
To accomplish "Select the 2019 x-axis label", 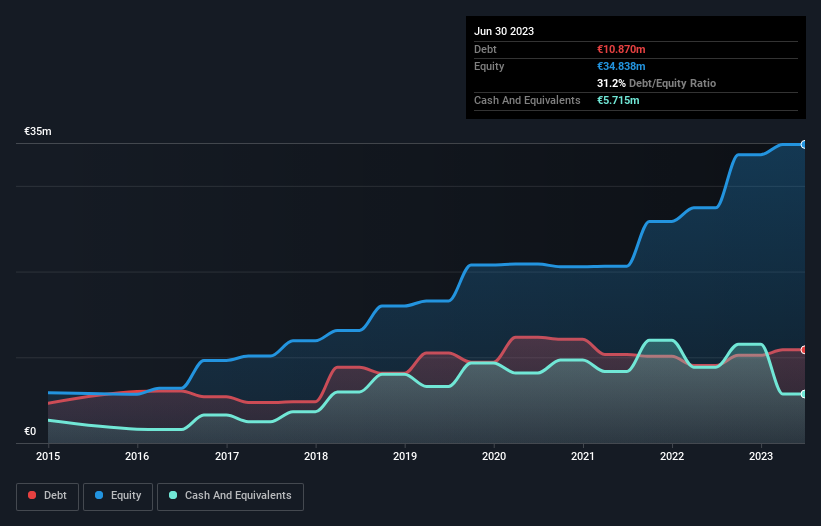I will point(405,456).
